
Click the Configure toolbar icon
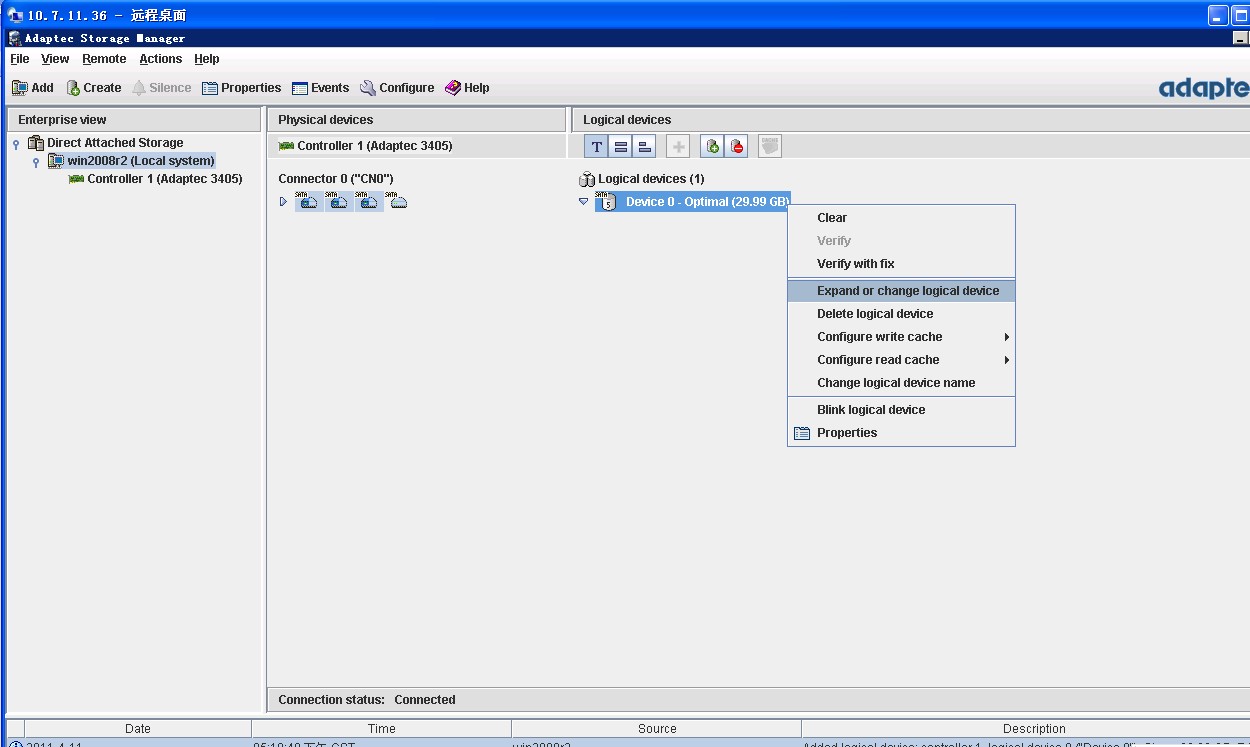tap(368, 88)
